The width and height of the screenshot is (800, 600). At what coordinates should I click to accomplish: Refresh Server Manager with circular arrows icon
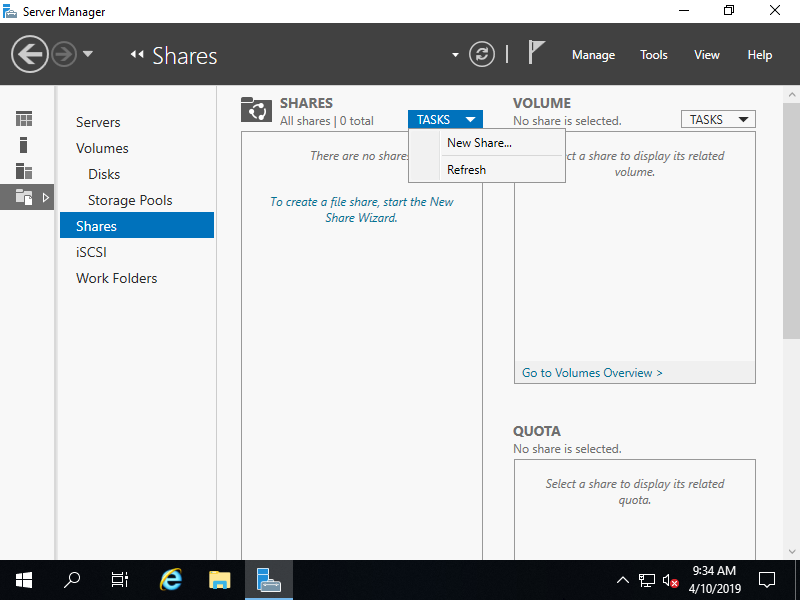(x=482, y=54)
